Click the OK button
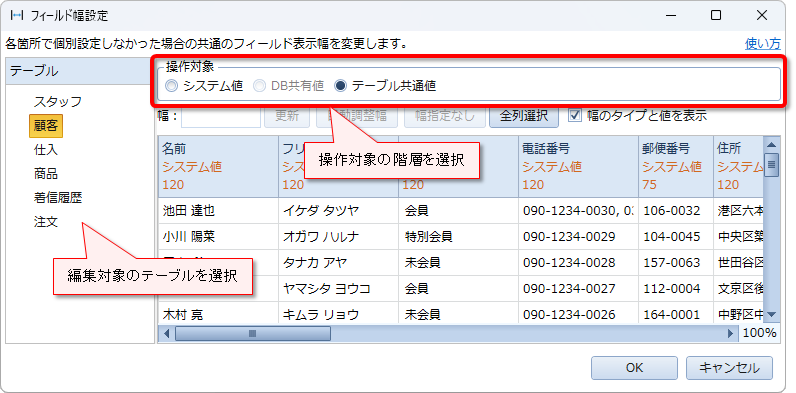This screenshot has height=393, width=796. [x=634, y=368]
